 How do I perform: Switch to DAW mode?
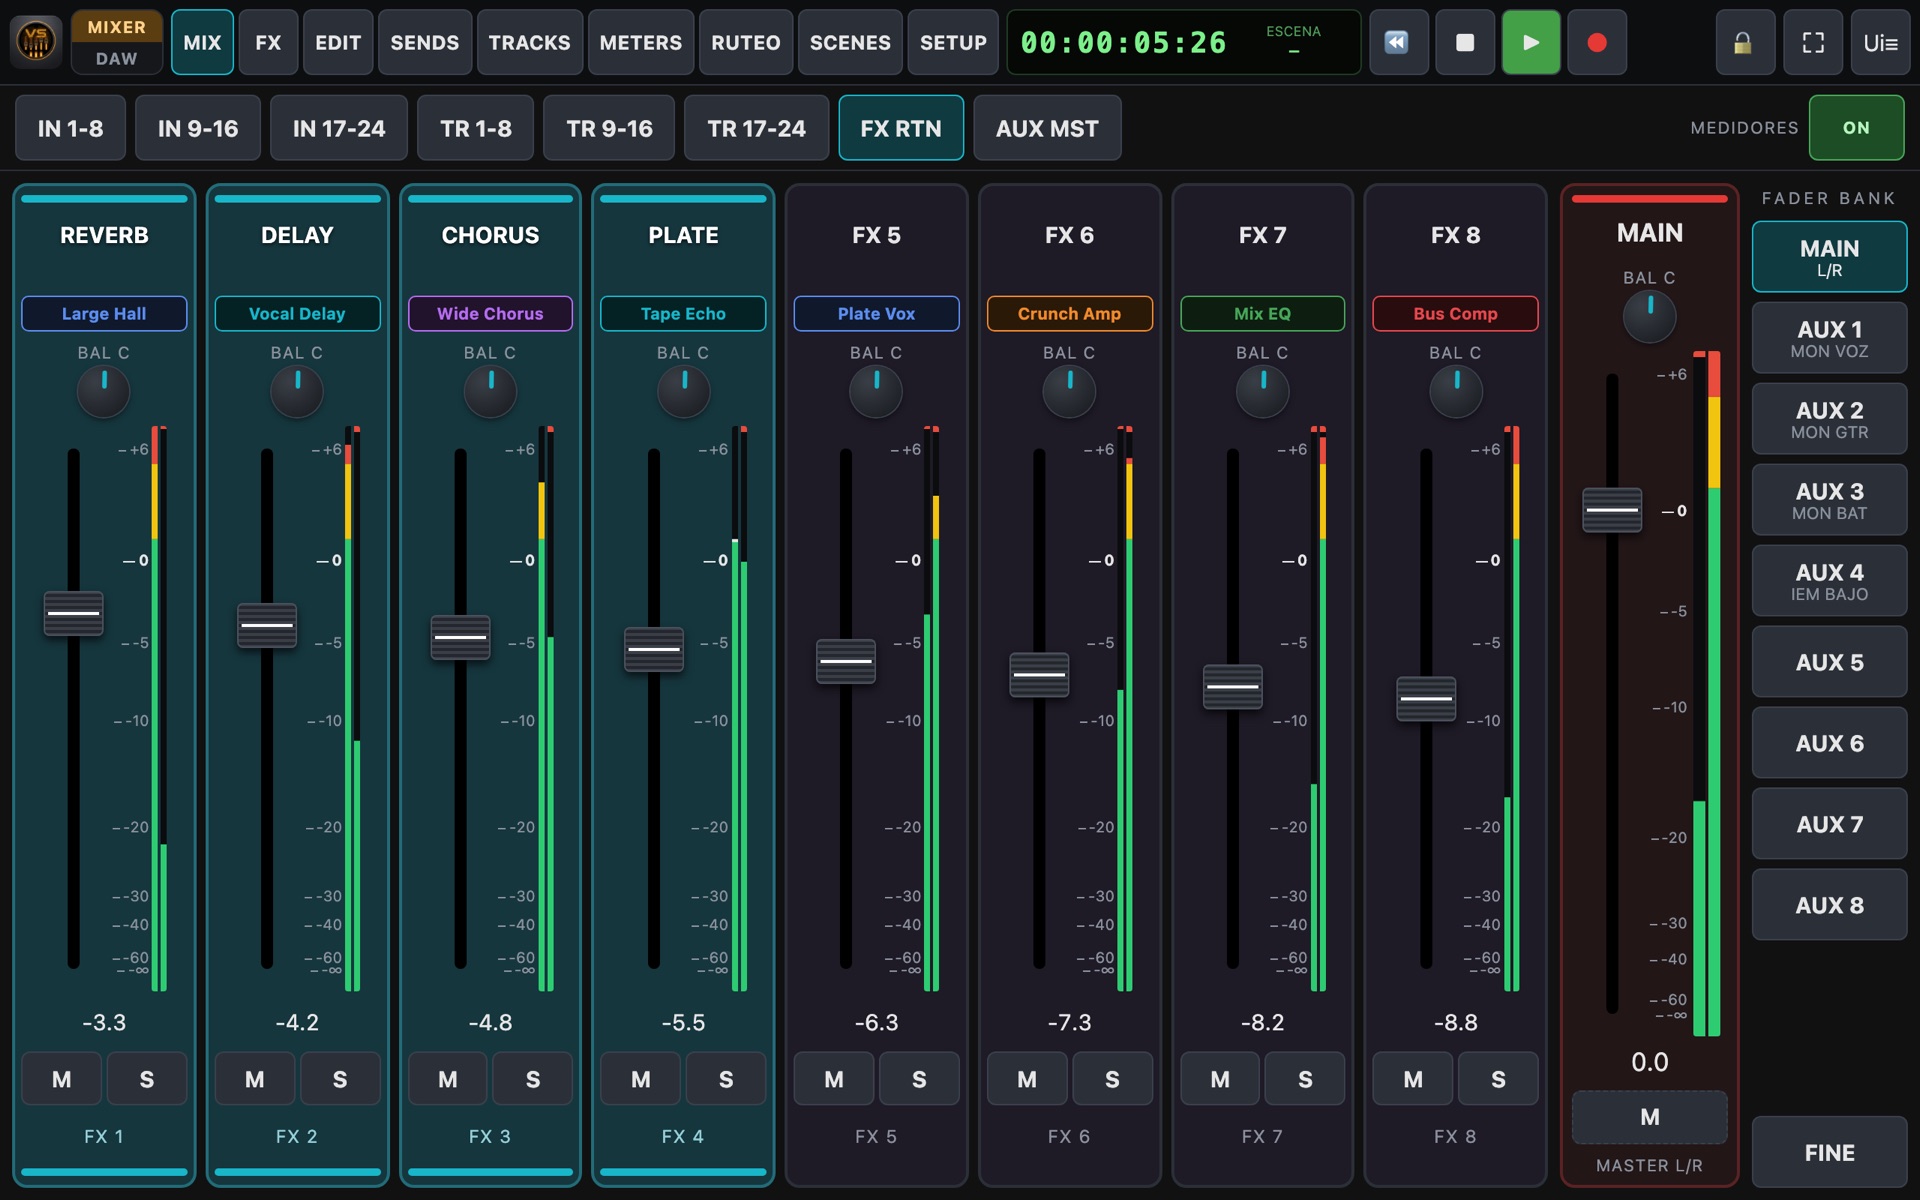[117, 59]
